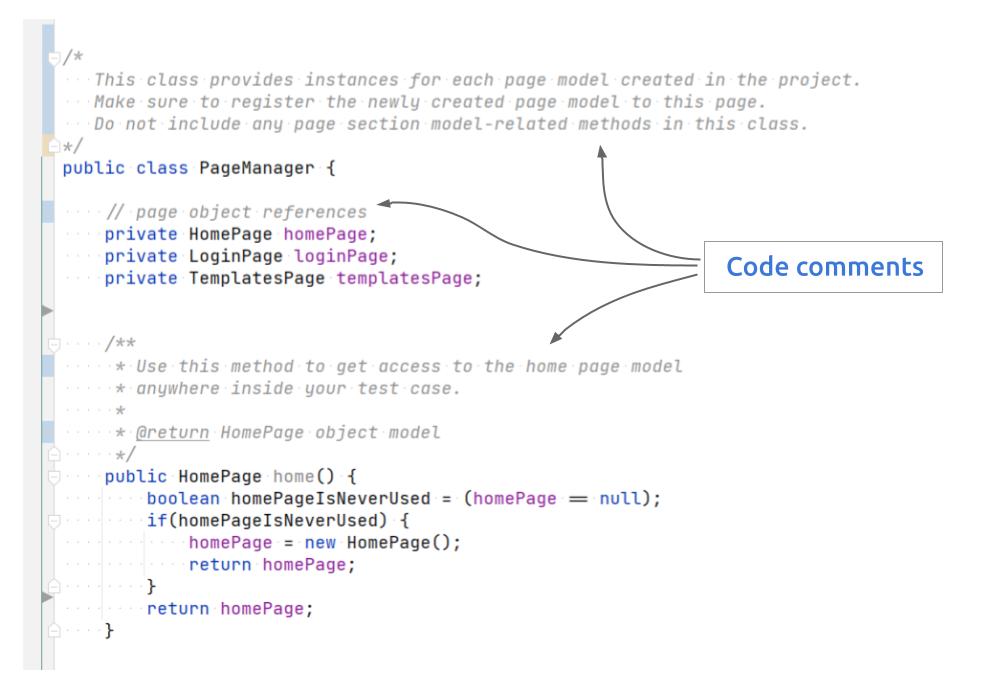Click the new keyword before HomePage()

(320, 543)
